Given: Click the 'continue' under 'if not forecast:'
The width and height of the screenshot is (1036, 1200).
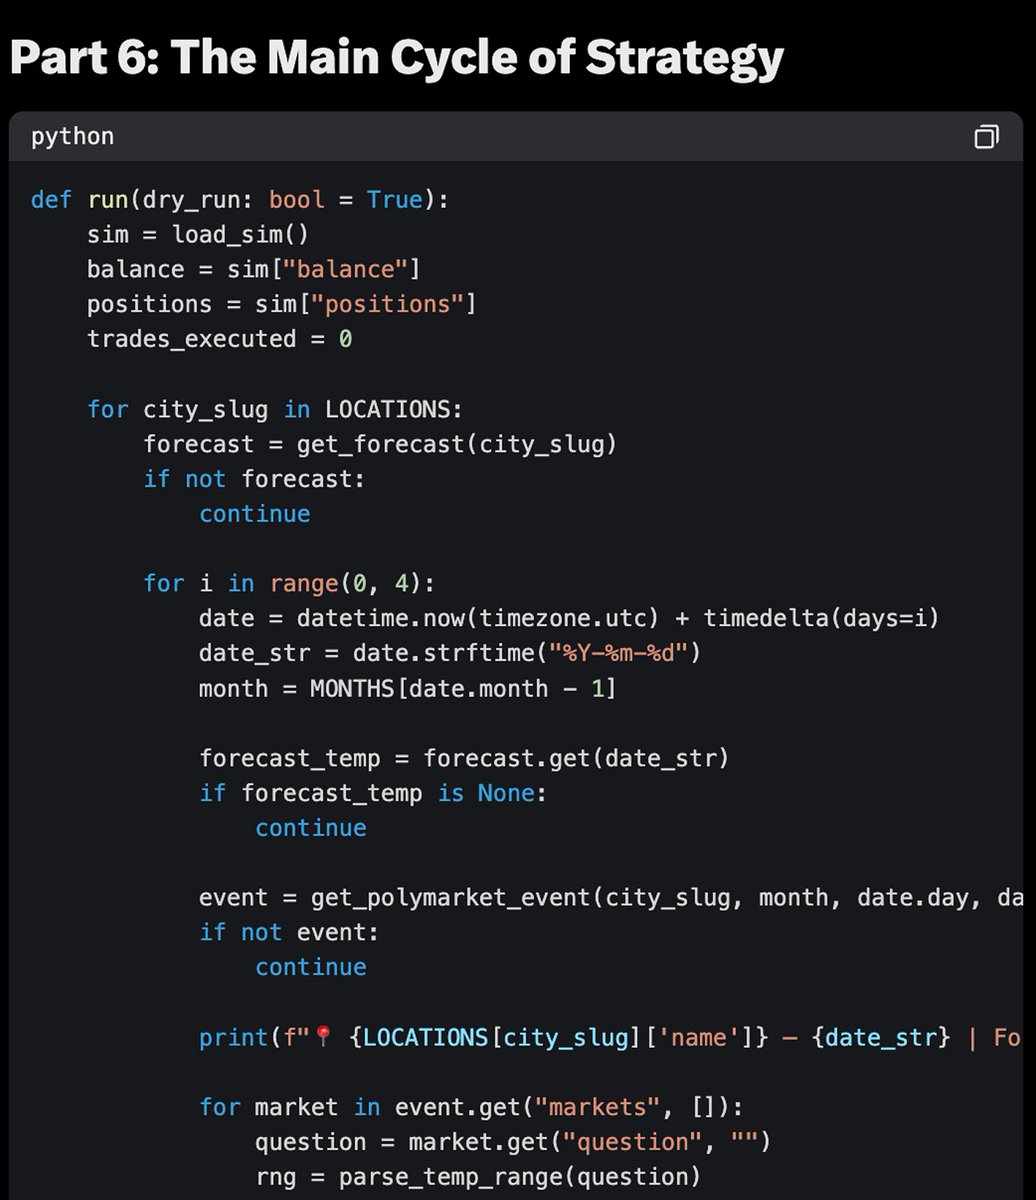Looking at the screenshot, I should pyautogui.click(x=255, y=514).
